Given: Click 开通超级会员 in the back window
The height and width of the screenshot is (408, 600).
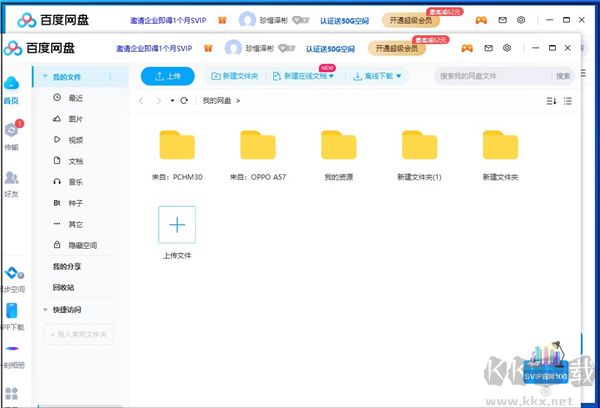Looking at the screenshot, I should 411,20.
